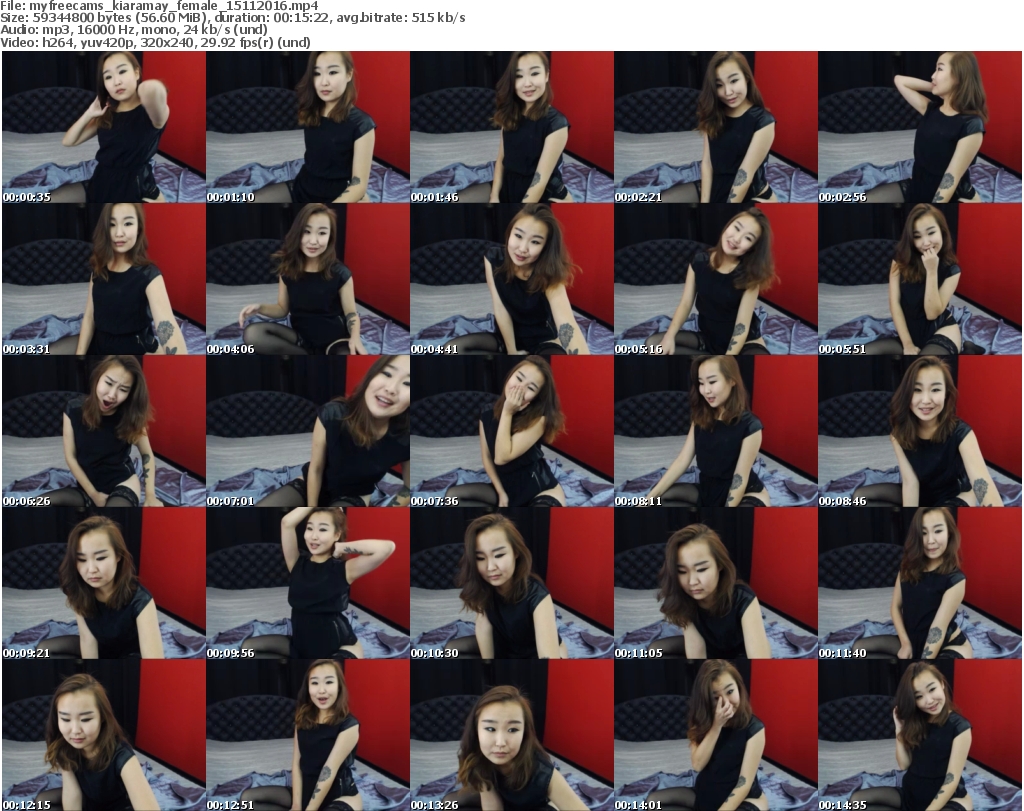Pick the 00:07:01 video frame

[308, 432]
